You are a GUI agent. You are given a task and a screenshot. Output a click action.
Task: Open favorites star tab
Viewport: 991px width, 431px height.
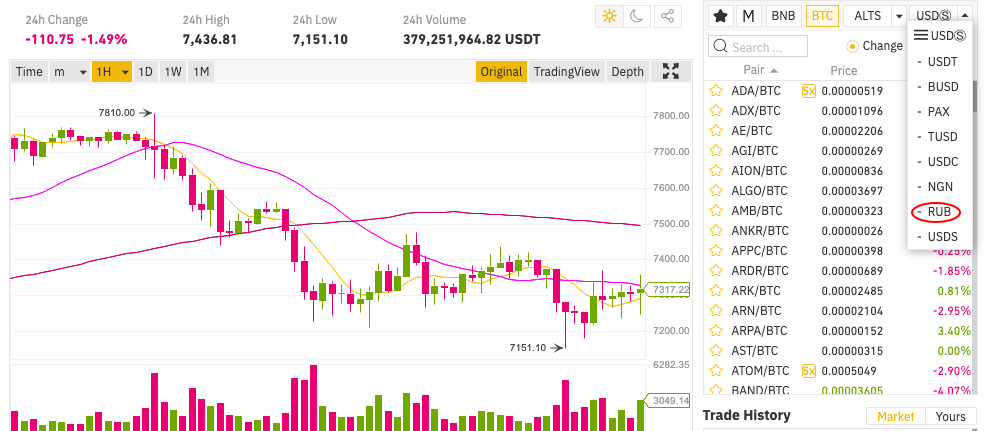point(719,16)
